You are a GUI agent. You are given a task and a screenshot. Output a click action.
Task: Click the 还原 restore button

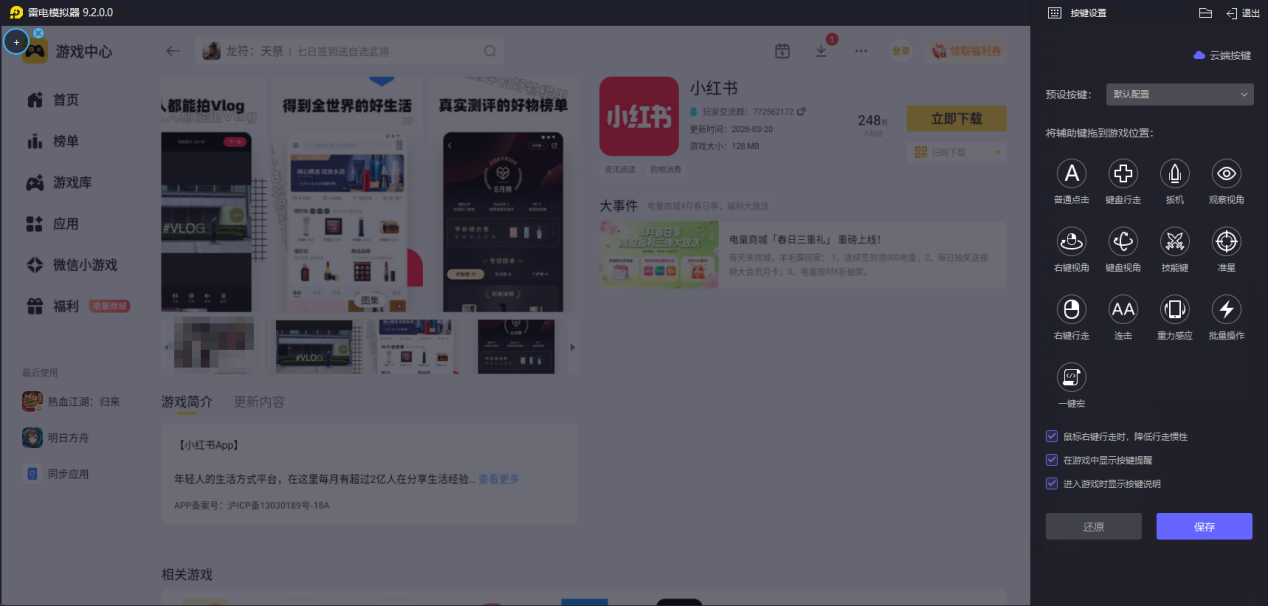pyautogui.click(x=1093, y=527)
